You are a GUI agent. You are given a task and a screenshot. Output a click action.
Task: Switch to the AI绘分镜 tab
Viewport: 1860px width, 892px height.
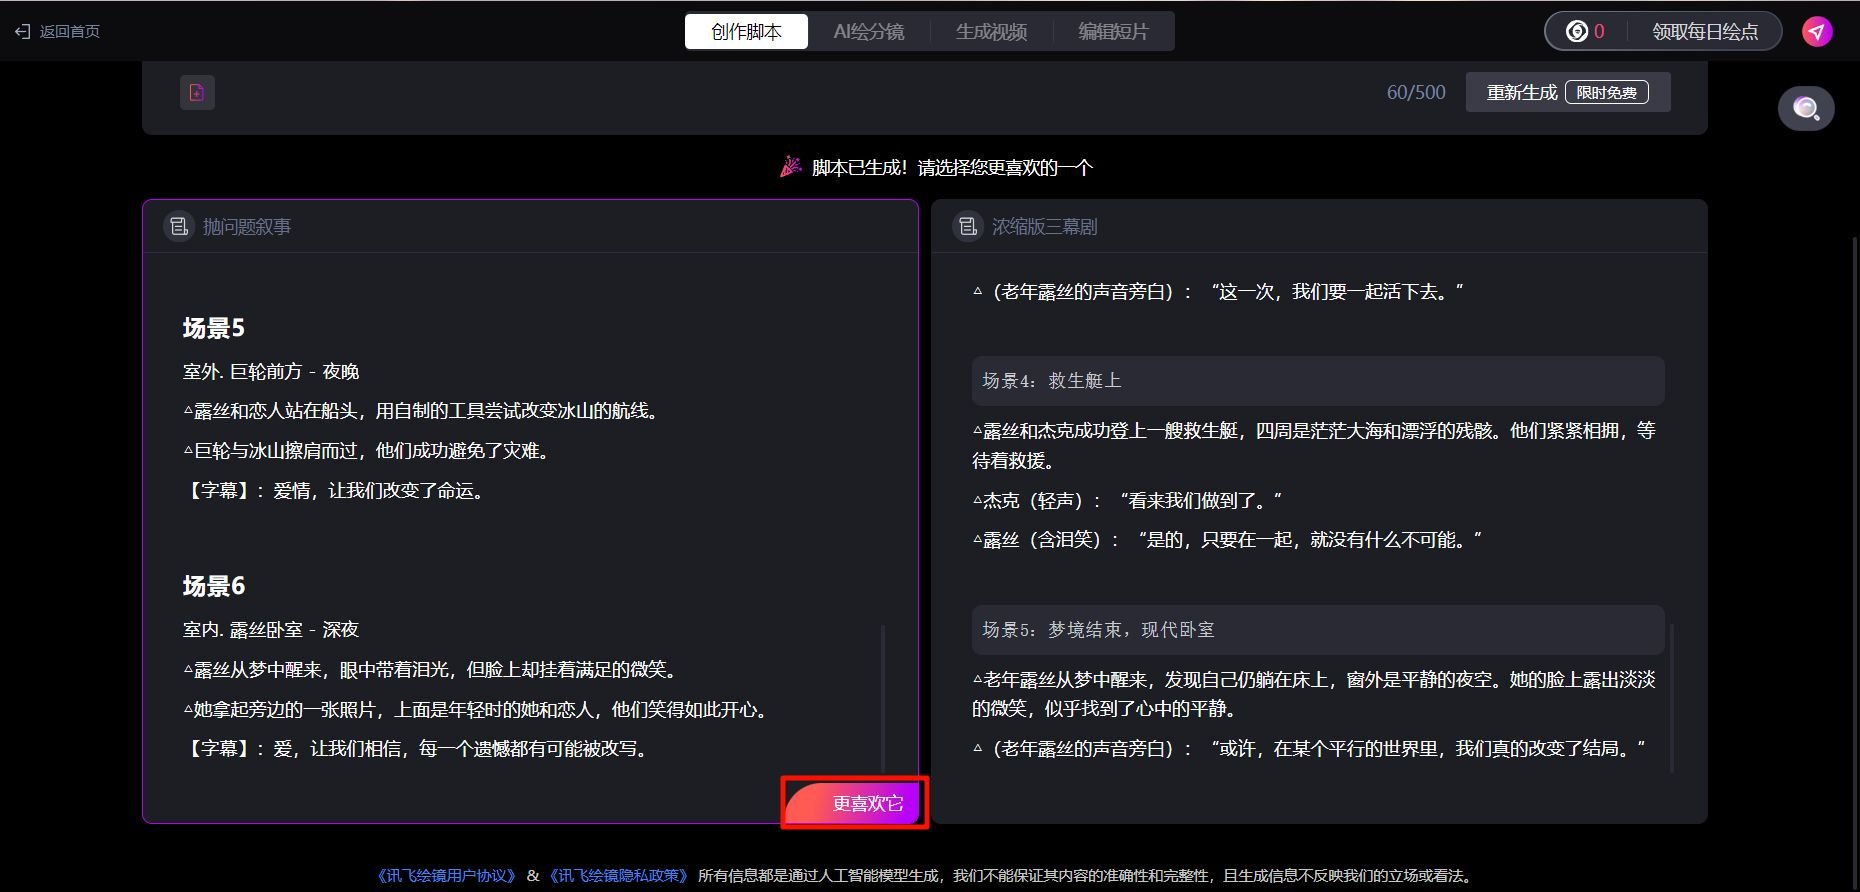(x=869, y=32)
